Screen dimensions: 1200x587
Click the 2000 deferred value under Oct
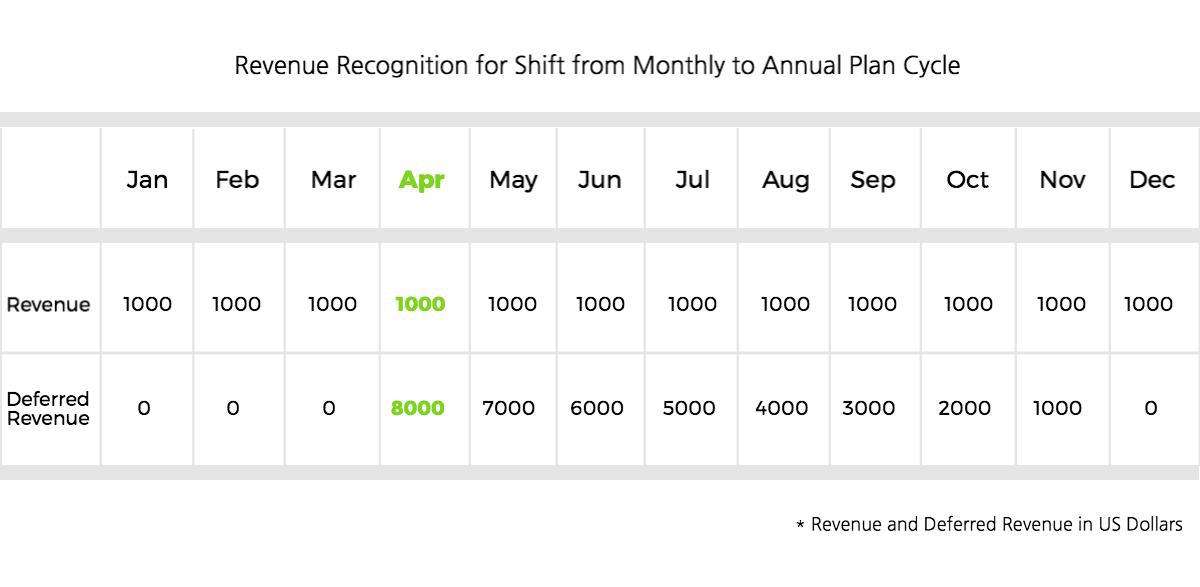(x=965, y=408)
